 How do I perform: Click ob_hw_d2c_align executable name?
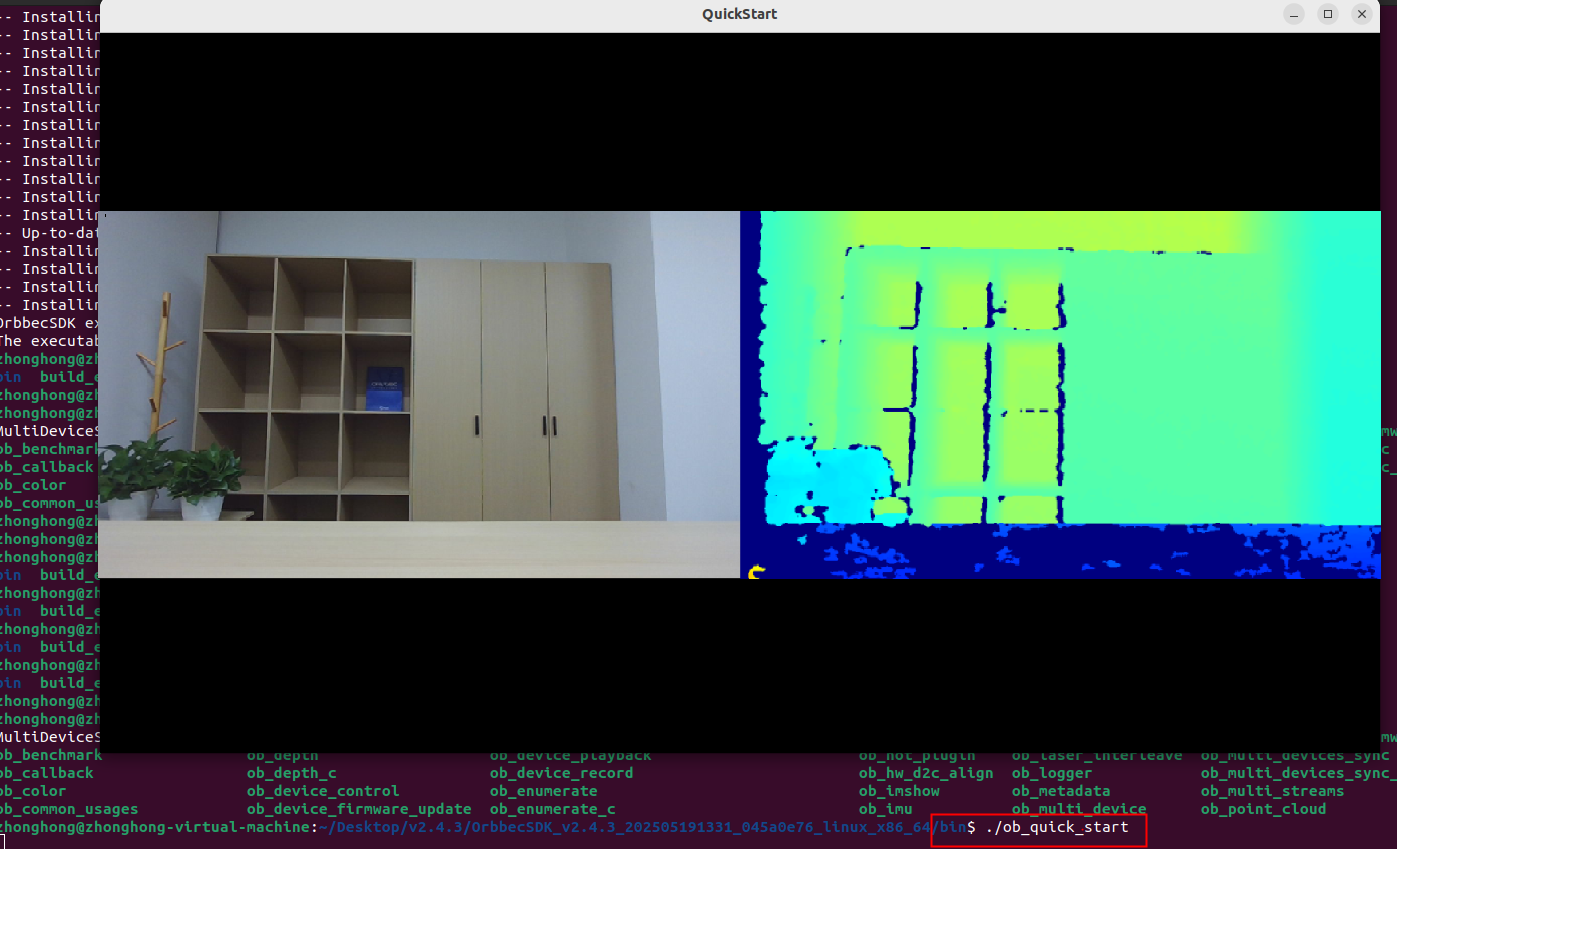point(925,773)
